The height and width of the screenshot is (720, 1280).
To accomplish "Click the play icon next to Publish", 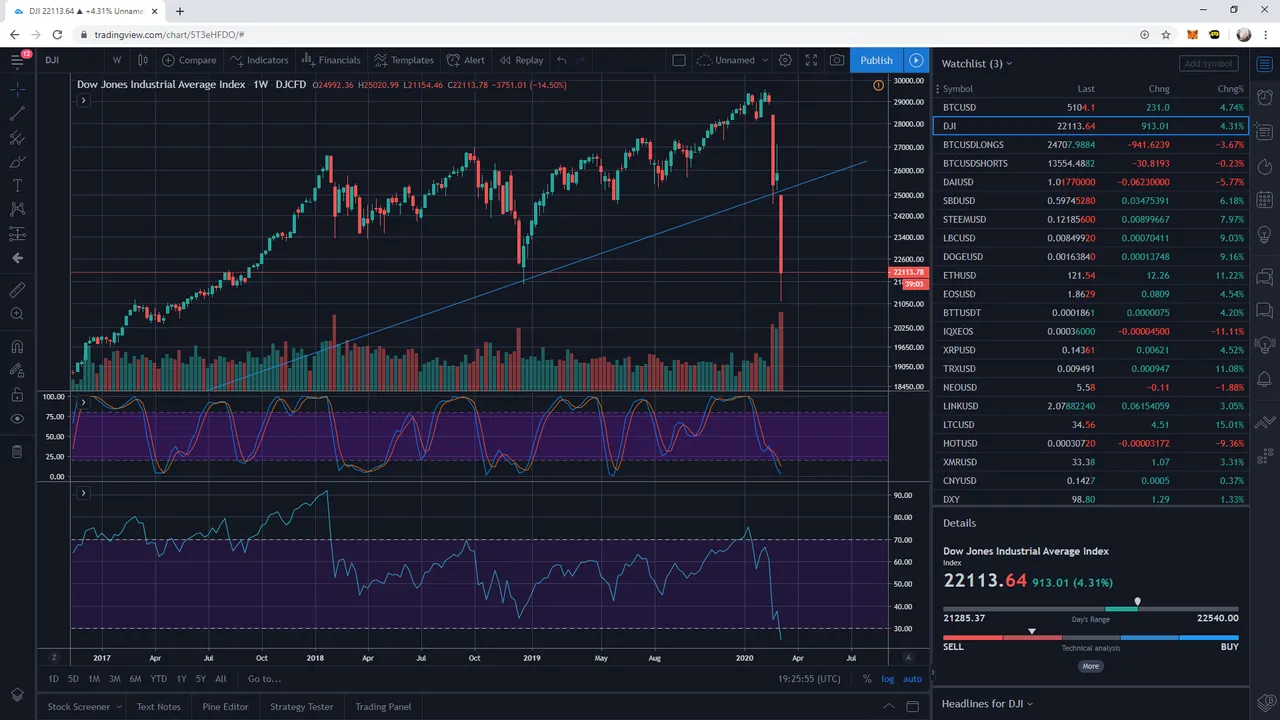I will coord(916,60).
